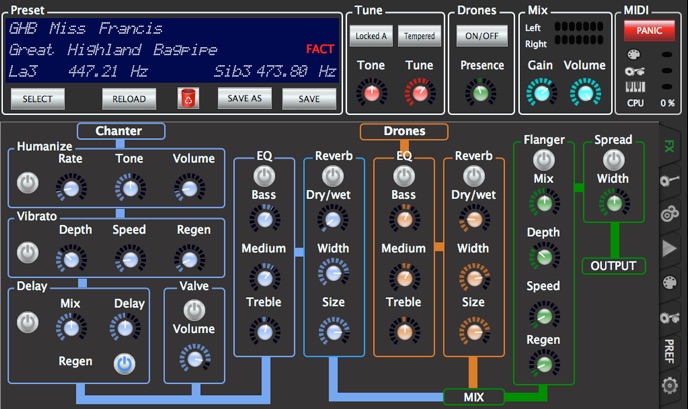Click the red trash icon to delete preset
Screen dimensions: 688x409
click(x=188, y=98)
